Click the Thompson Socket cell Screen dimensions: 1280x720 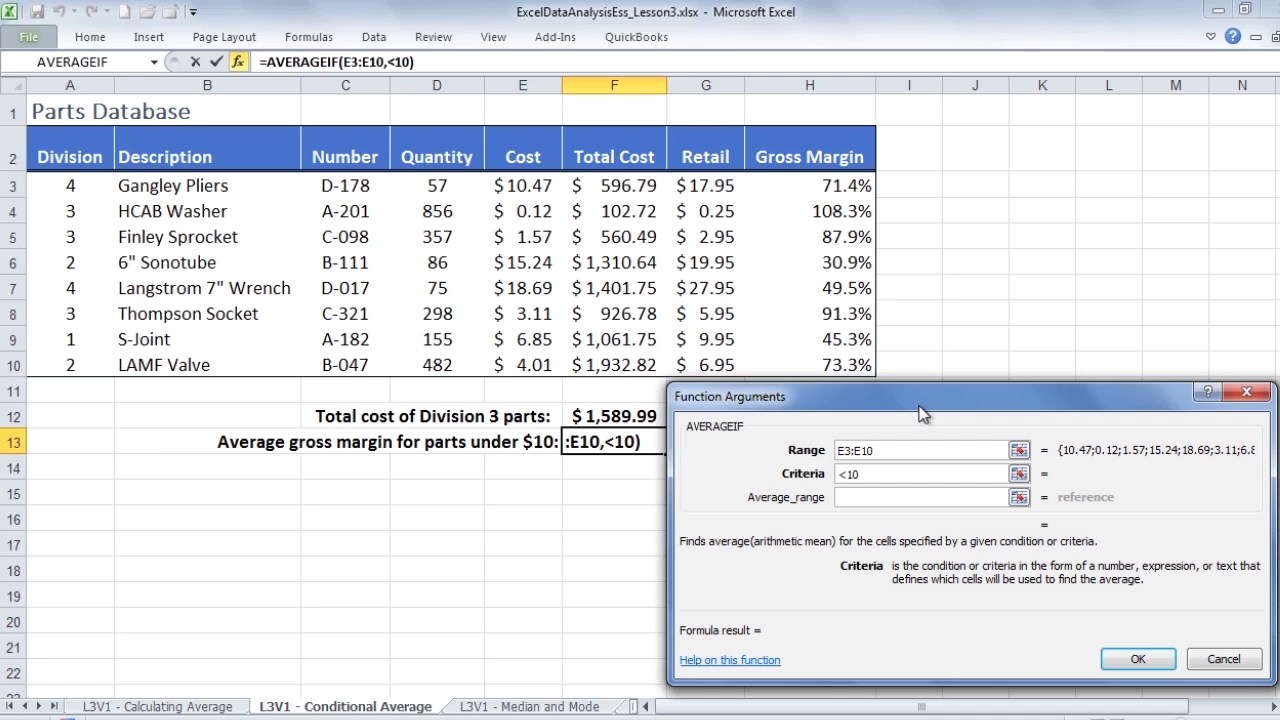coord(207,314)
